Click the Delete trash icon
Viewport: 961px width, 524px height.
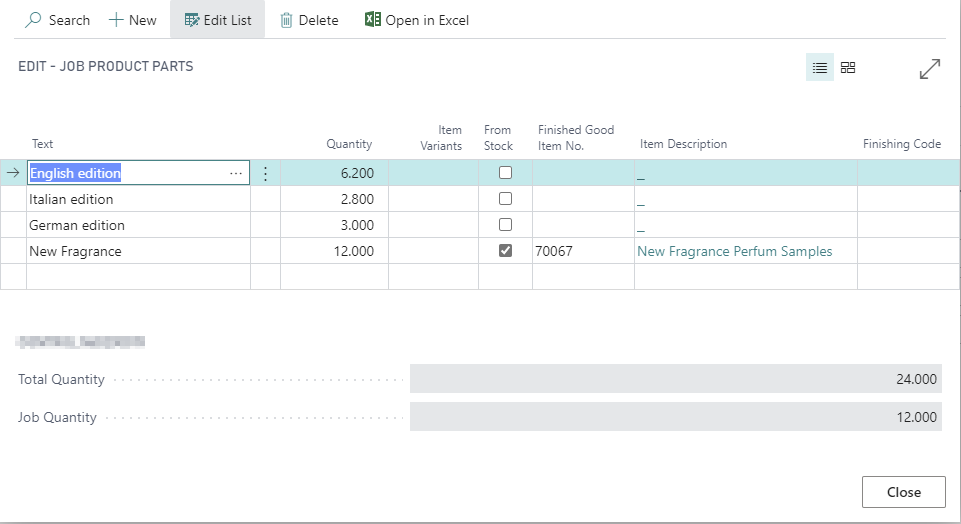286,20
